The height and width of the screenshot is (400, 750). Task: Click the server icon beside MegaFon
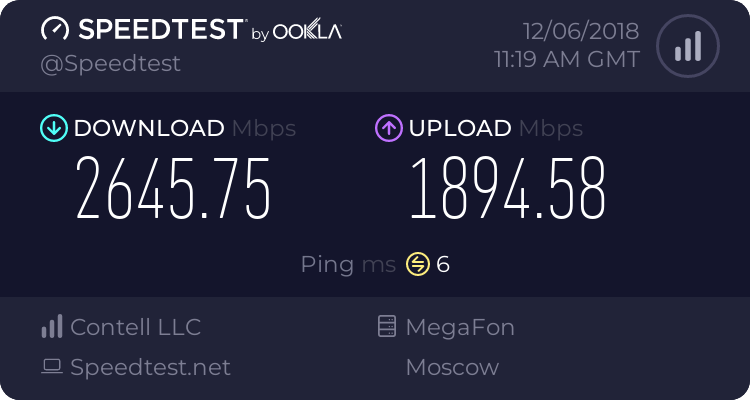tap(386, 326)
